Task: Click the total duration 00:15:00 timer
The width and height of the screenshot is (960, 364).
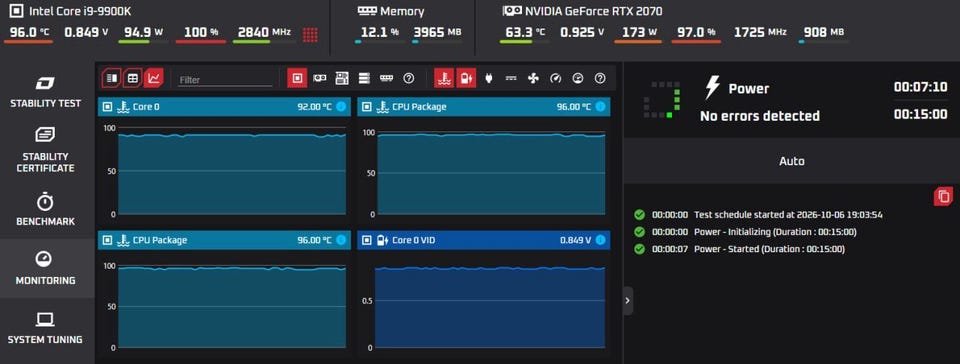Action: tap(920, 114)
